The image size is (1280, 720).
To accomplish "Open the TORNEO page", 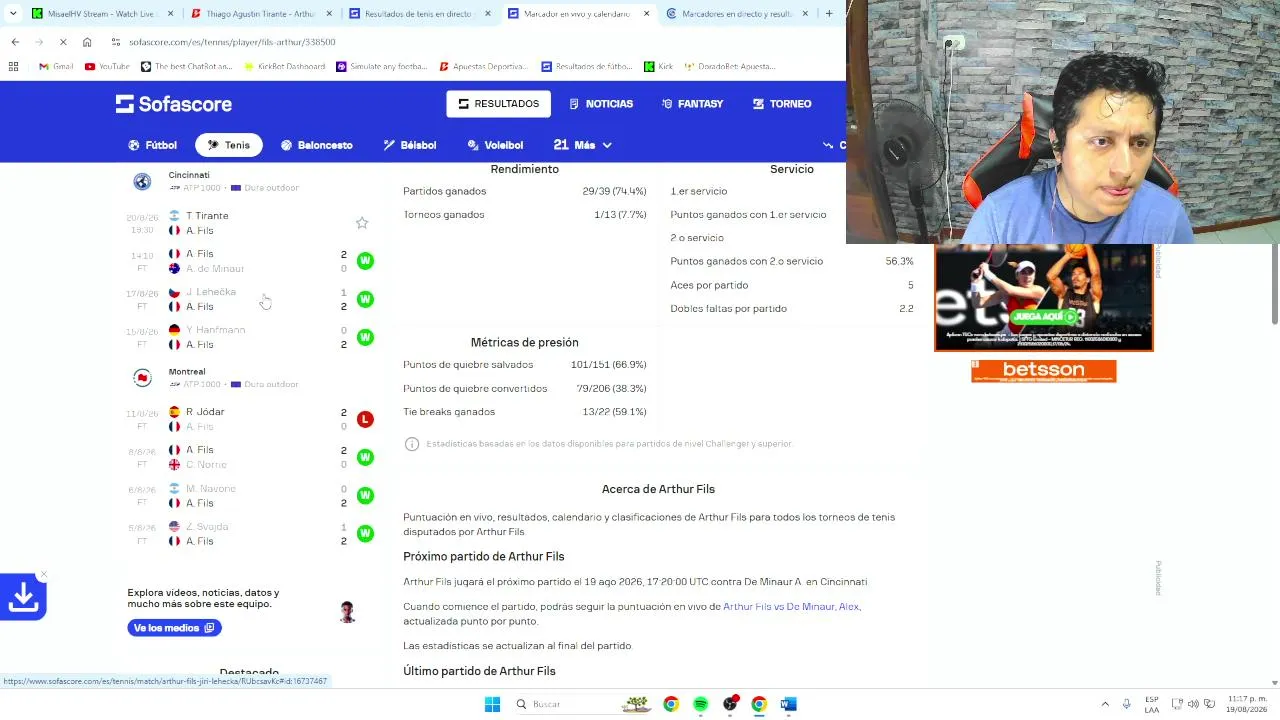I will 782,104.
